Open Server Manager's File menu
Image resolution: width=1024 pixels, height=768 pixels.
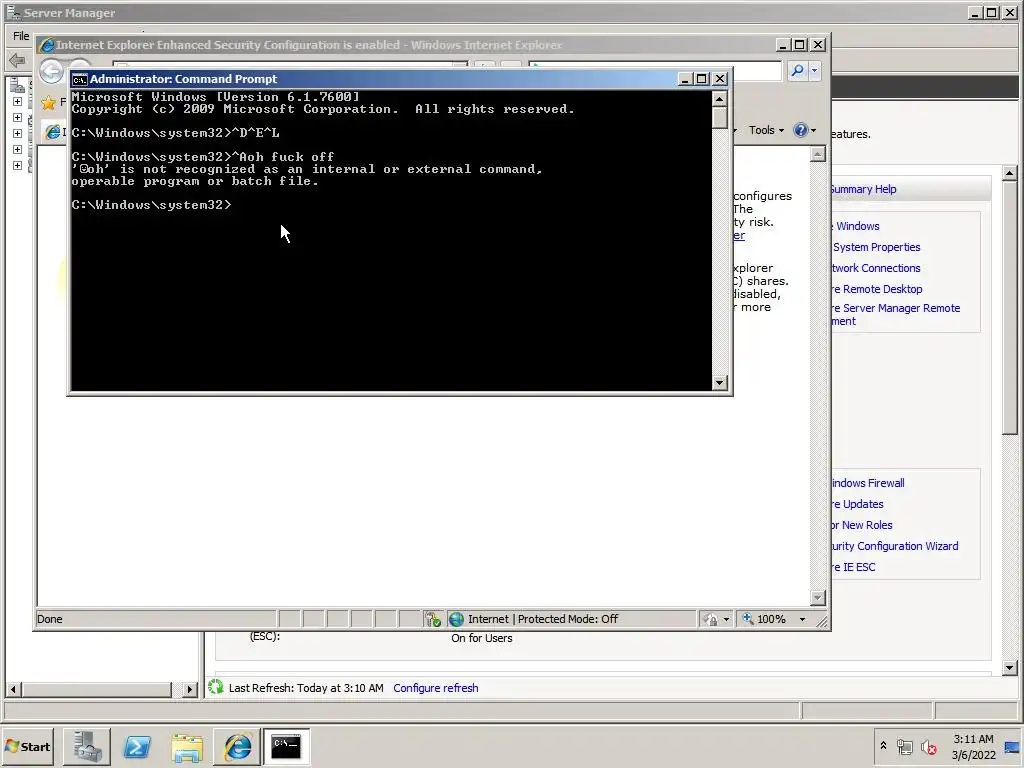point(21,36)
